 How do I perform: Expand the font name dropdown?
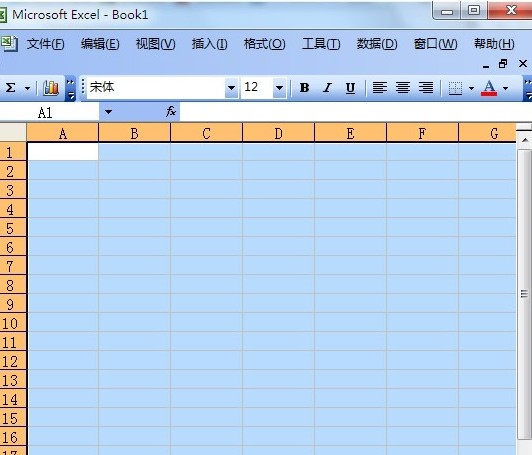pos(231,88)
